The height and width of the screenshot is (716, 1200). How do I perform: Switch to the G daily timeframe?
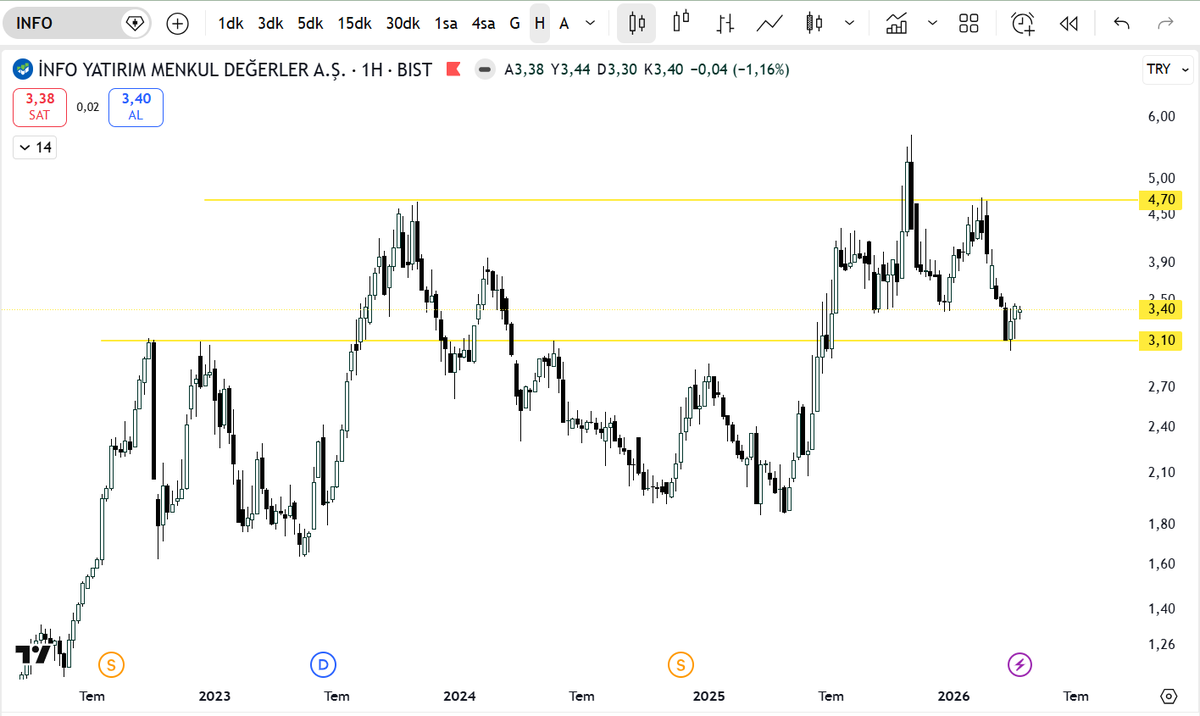[515, 23]
